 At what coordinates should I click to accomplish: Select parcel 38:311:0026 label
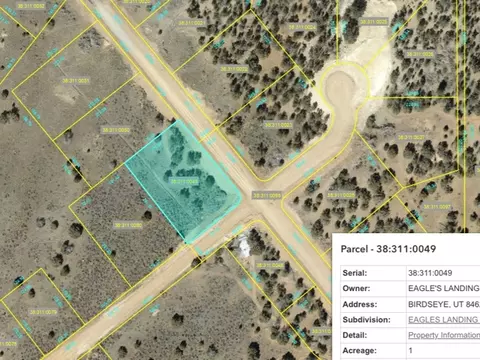point(419,54)
